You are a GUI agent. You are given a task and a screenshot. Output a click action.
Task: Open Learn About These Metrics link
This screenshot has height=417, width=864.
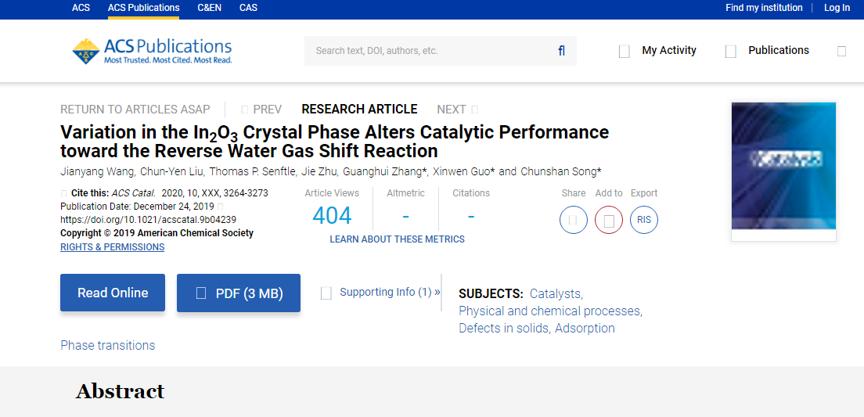[x=397, y=239]
